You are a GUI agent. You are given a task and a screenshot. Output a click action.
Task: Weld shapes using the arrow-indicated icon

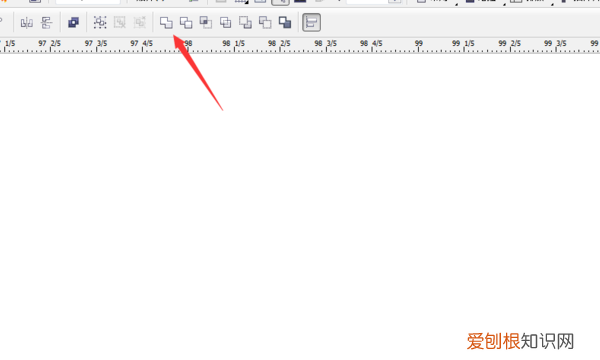[166, 23]
